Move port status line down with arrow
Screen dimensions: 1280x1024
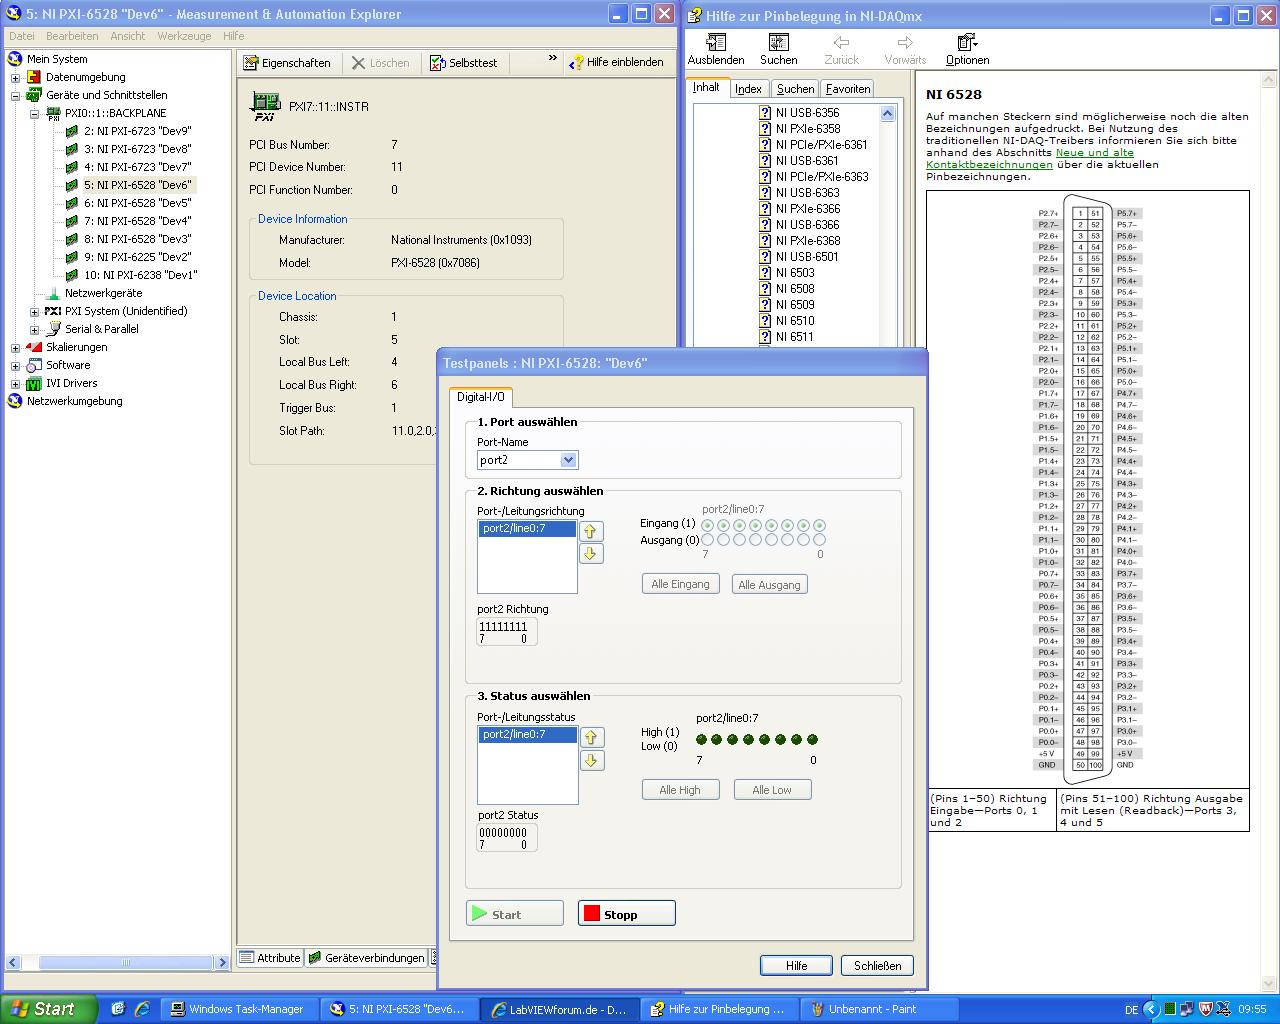tap(591, 761)
